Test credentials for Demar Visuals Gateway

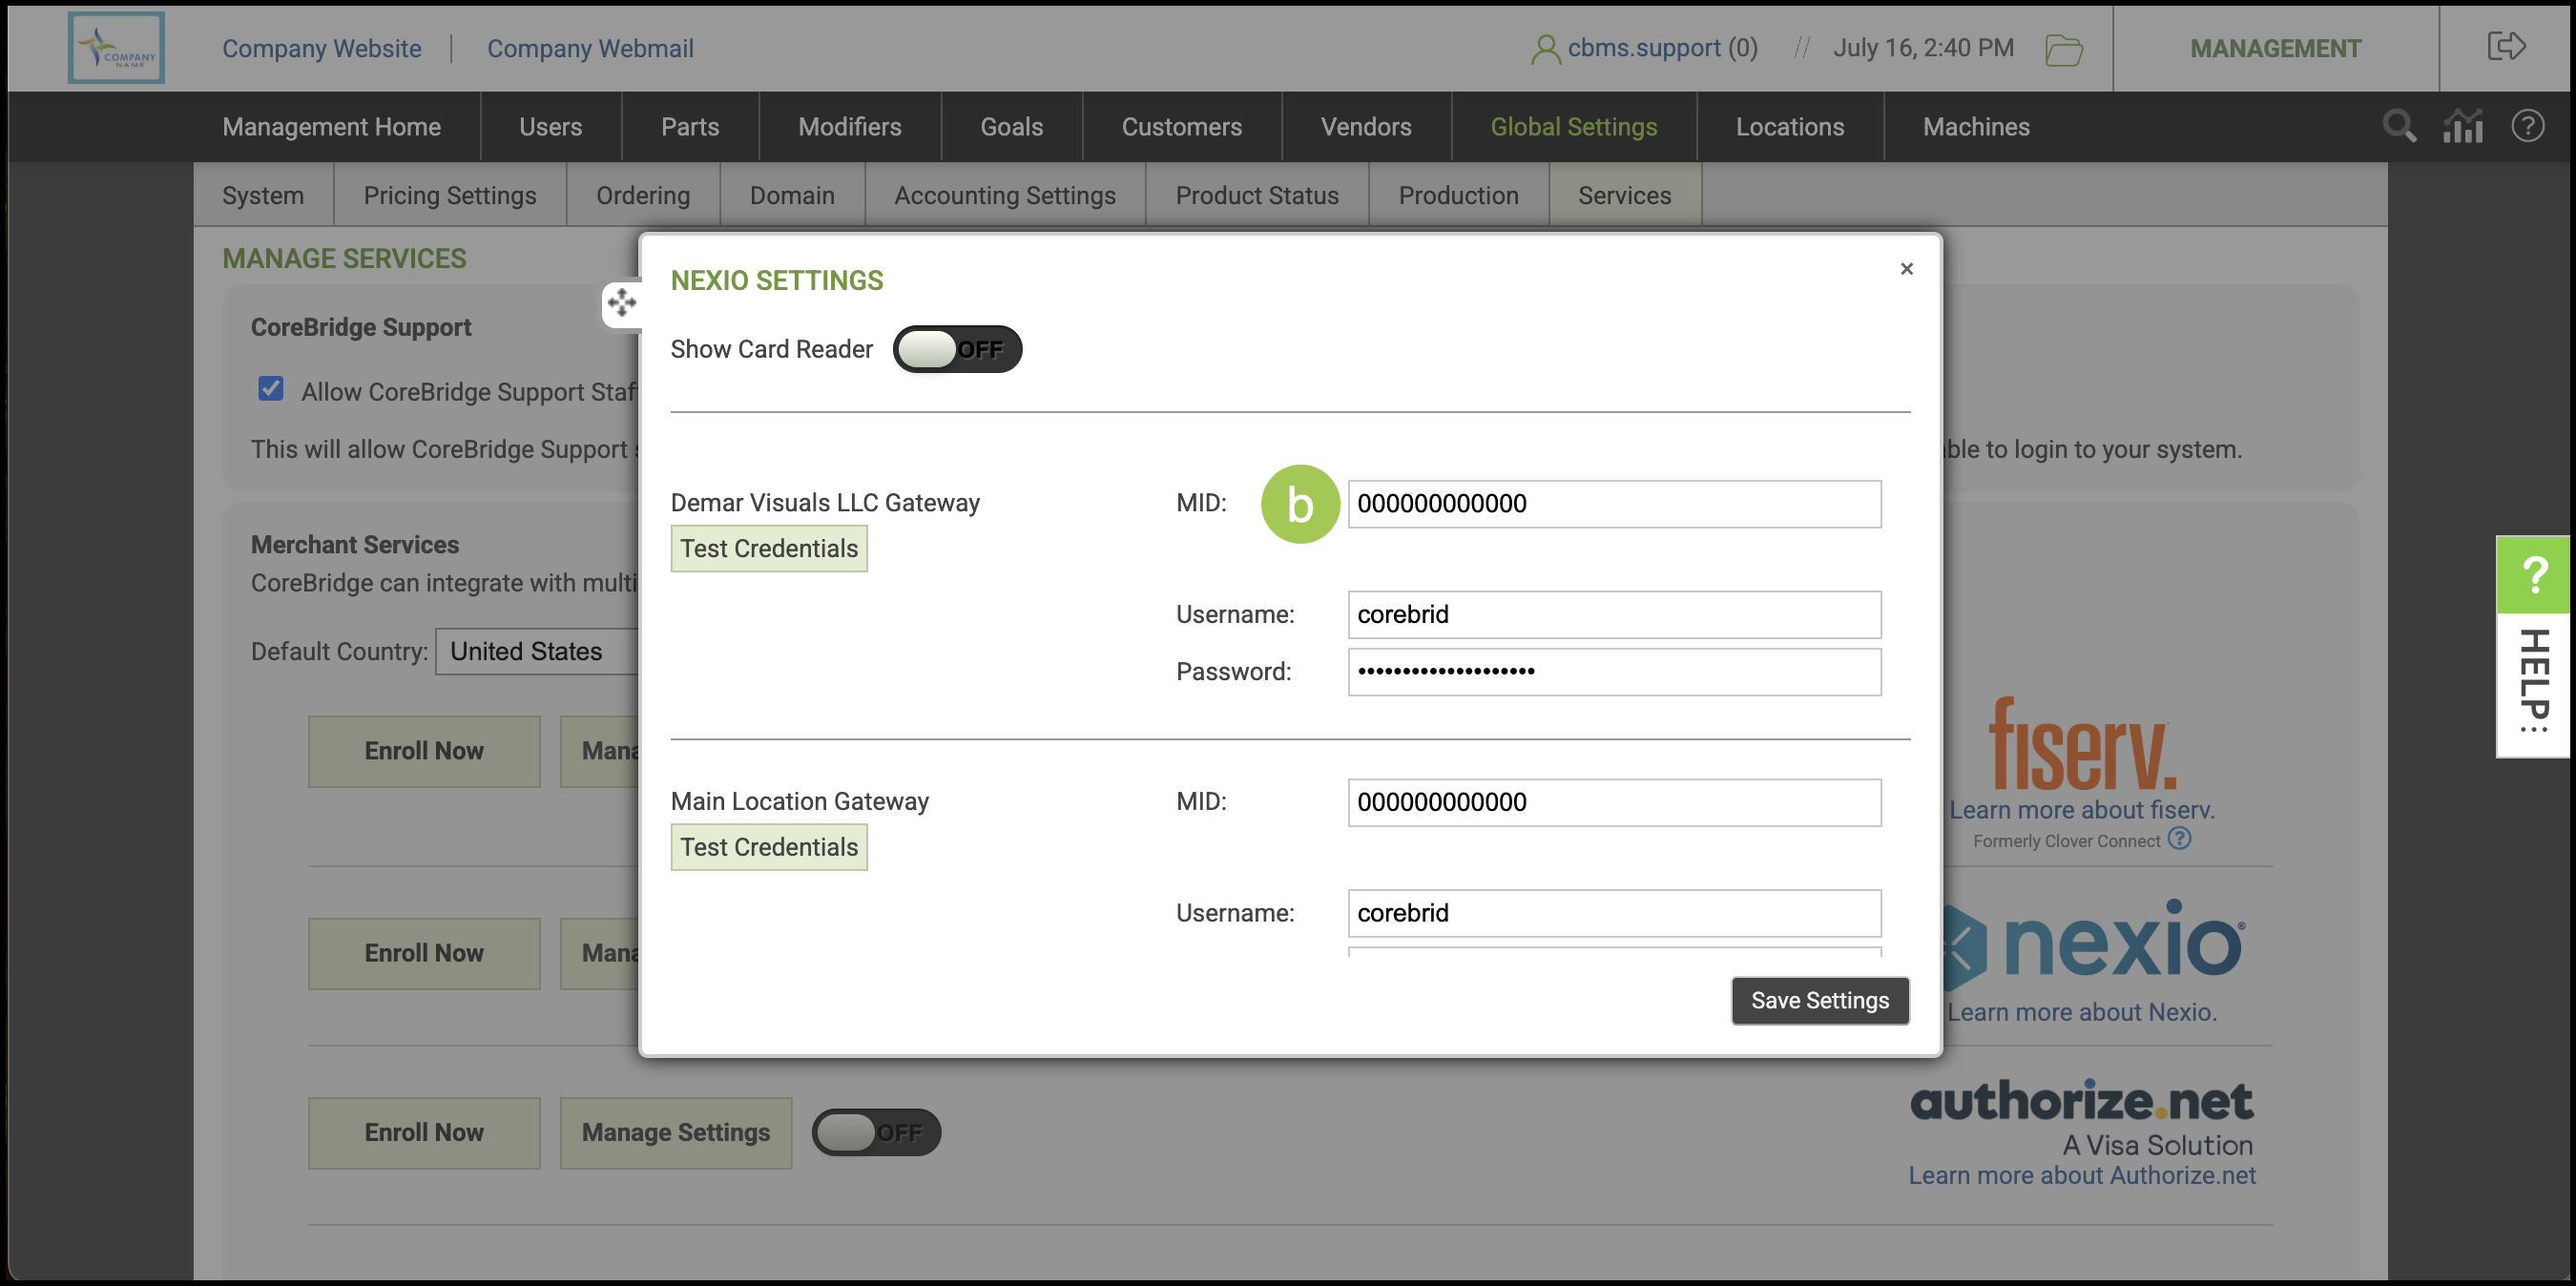pos(768,548)
